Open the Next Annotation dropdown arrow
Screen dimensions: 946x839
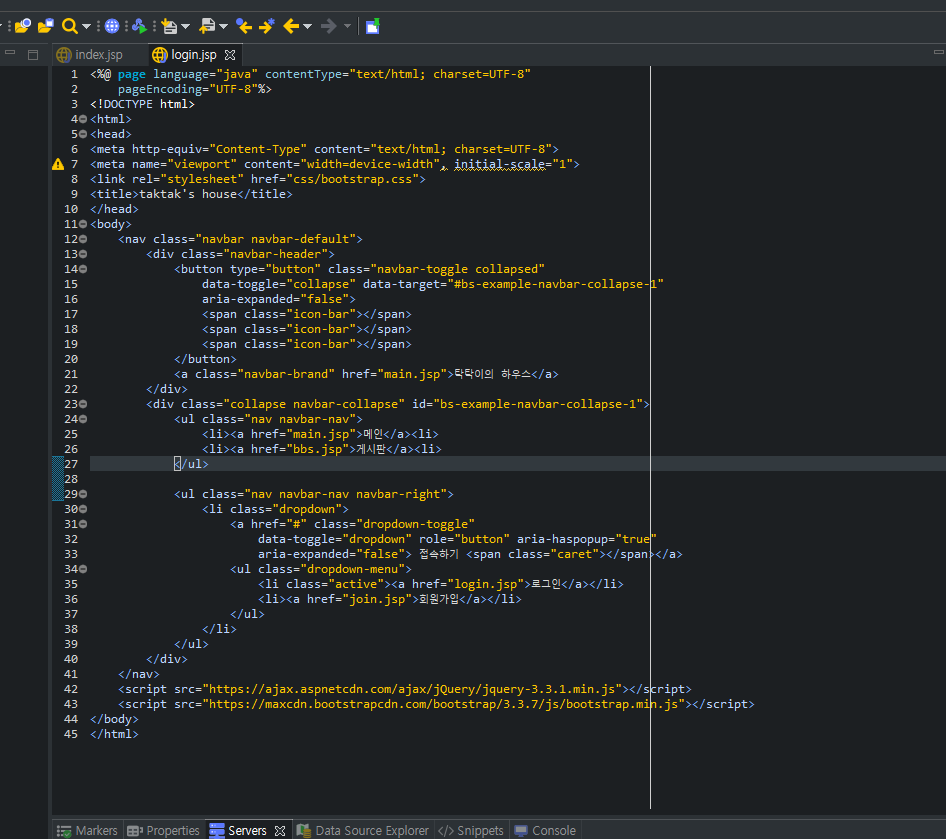point(185,26)
